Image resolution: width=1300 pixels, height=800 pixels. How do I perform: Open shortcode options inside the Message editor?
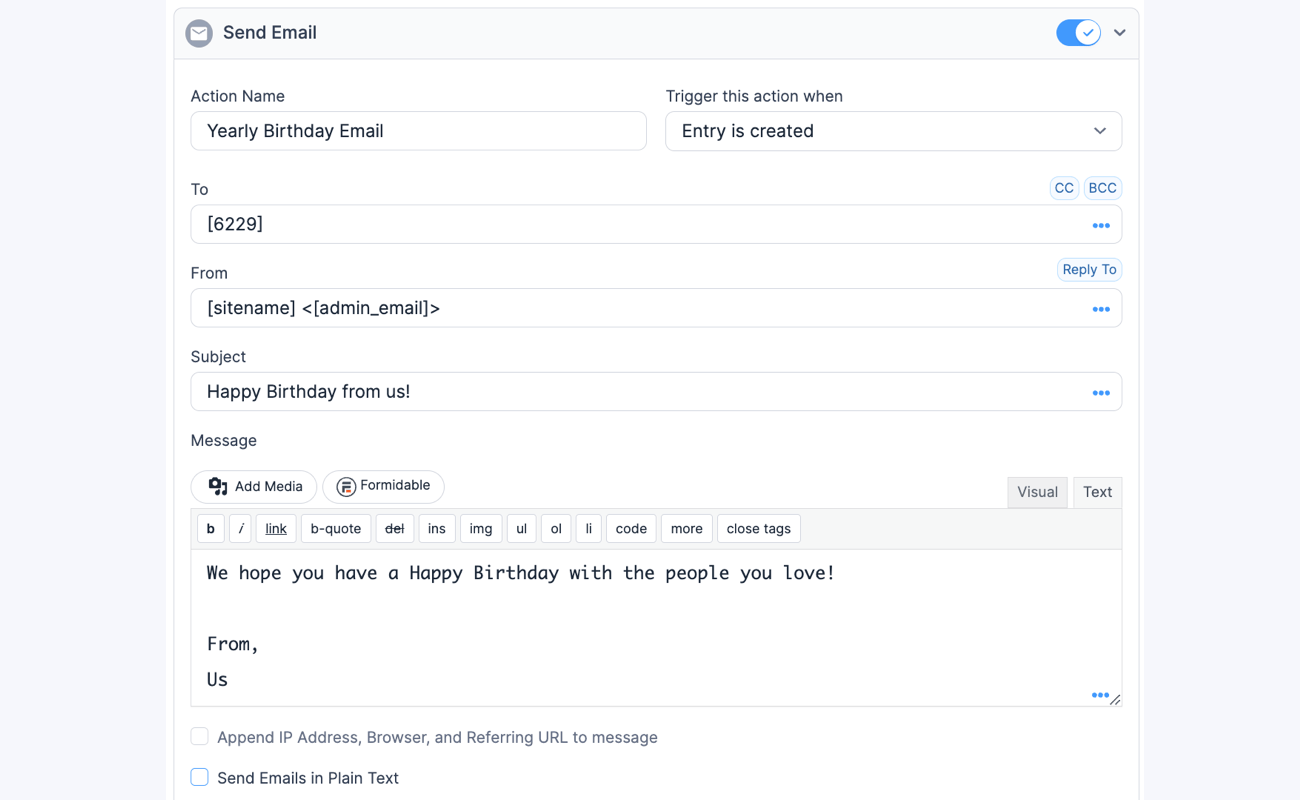click(1101, 694)
